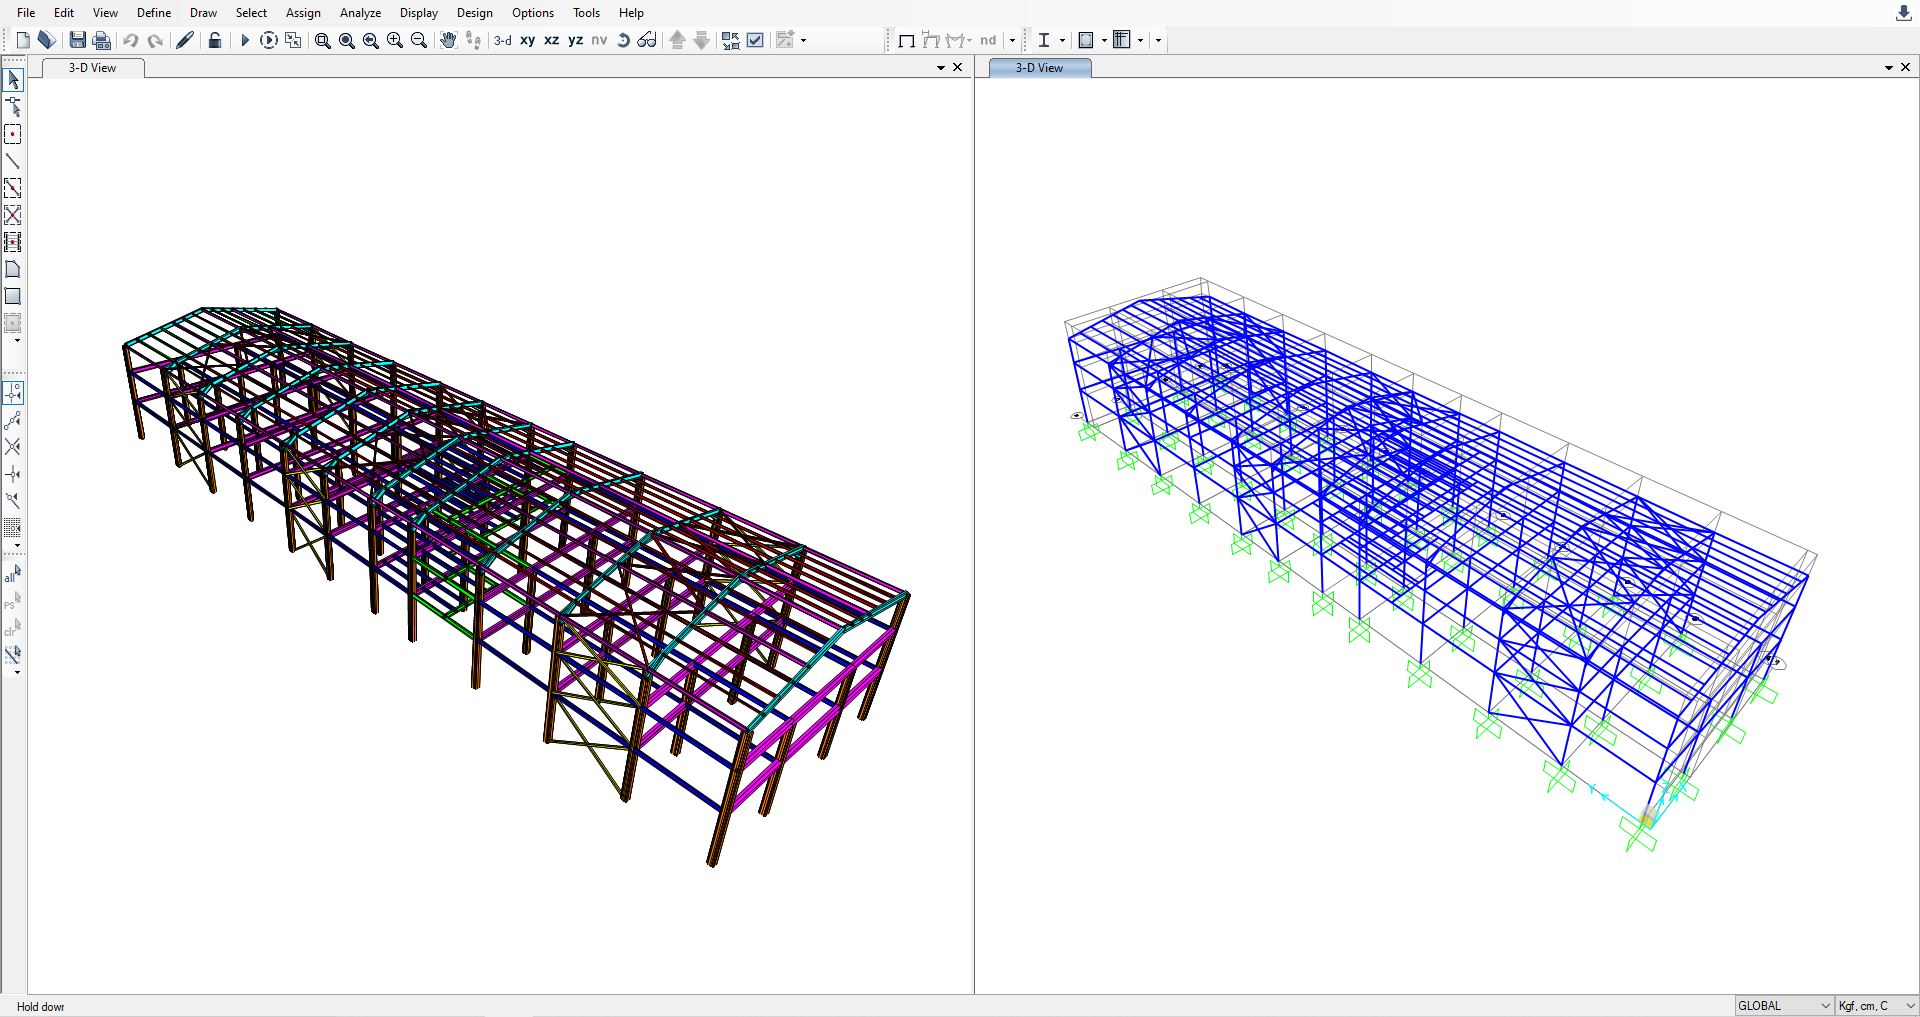
Task: Open the concrete design dropdown arrow
Action: [1104, 40]
